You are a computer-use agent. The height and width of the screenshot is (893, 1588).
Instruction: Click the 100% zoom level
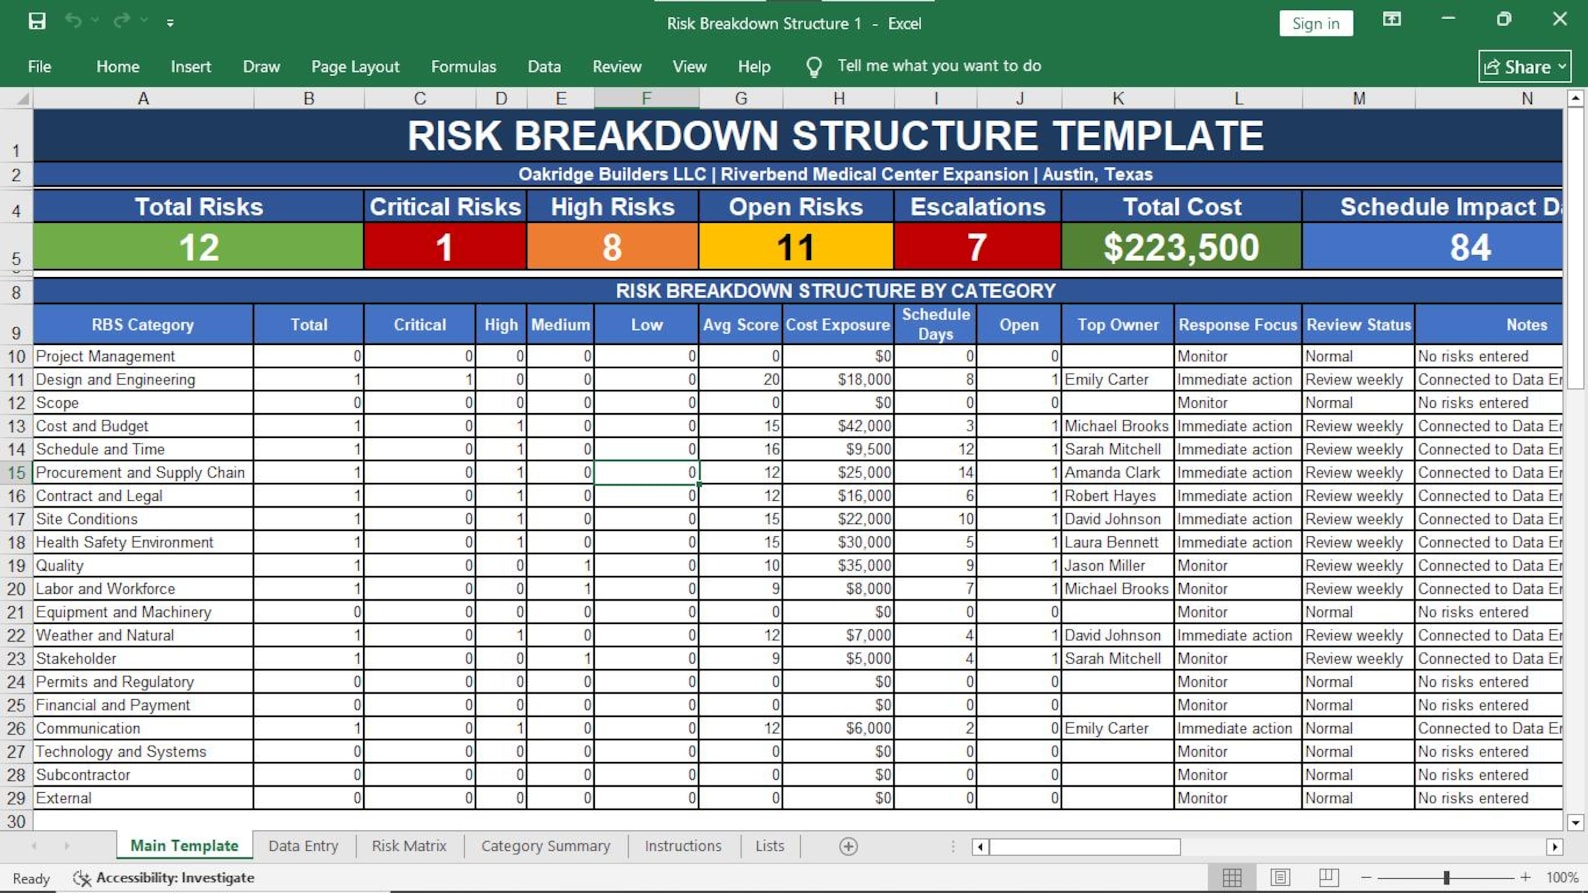click(x=1562, y=878)
